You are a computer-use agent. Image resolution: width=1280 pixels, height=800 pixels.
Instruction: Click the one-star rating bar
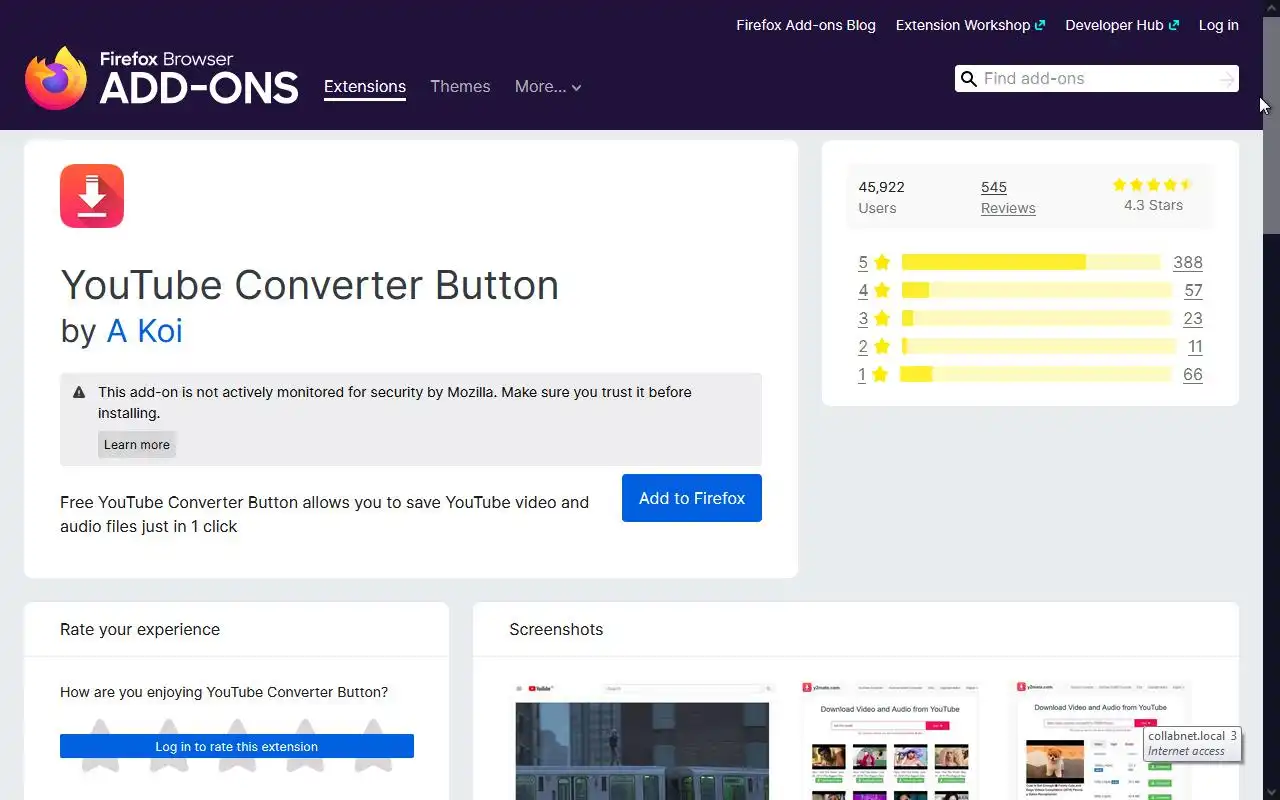(x=1035, y=374)
